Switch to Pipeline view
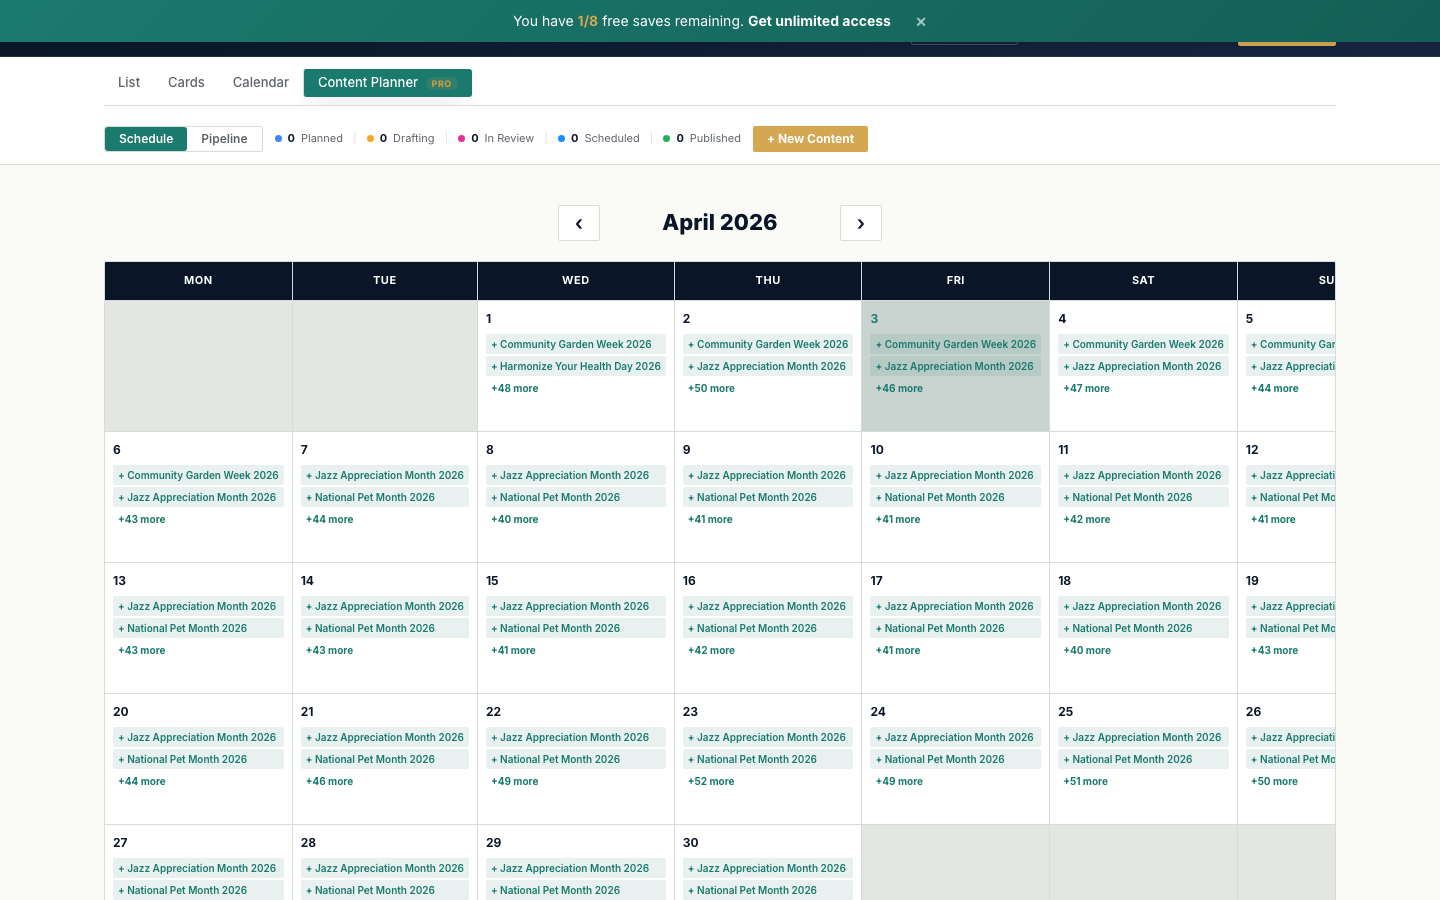The width and height of the screenshot is (1440, 900). pyautogui.click(x=224, y=138)
